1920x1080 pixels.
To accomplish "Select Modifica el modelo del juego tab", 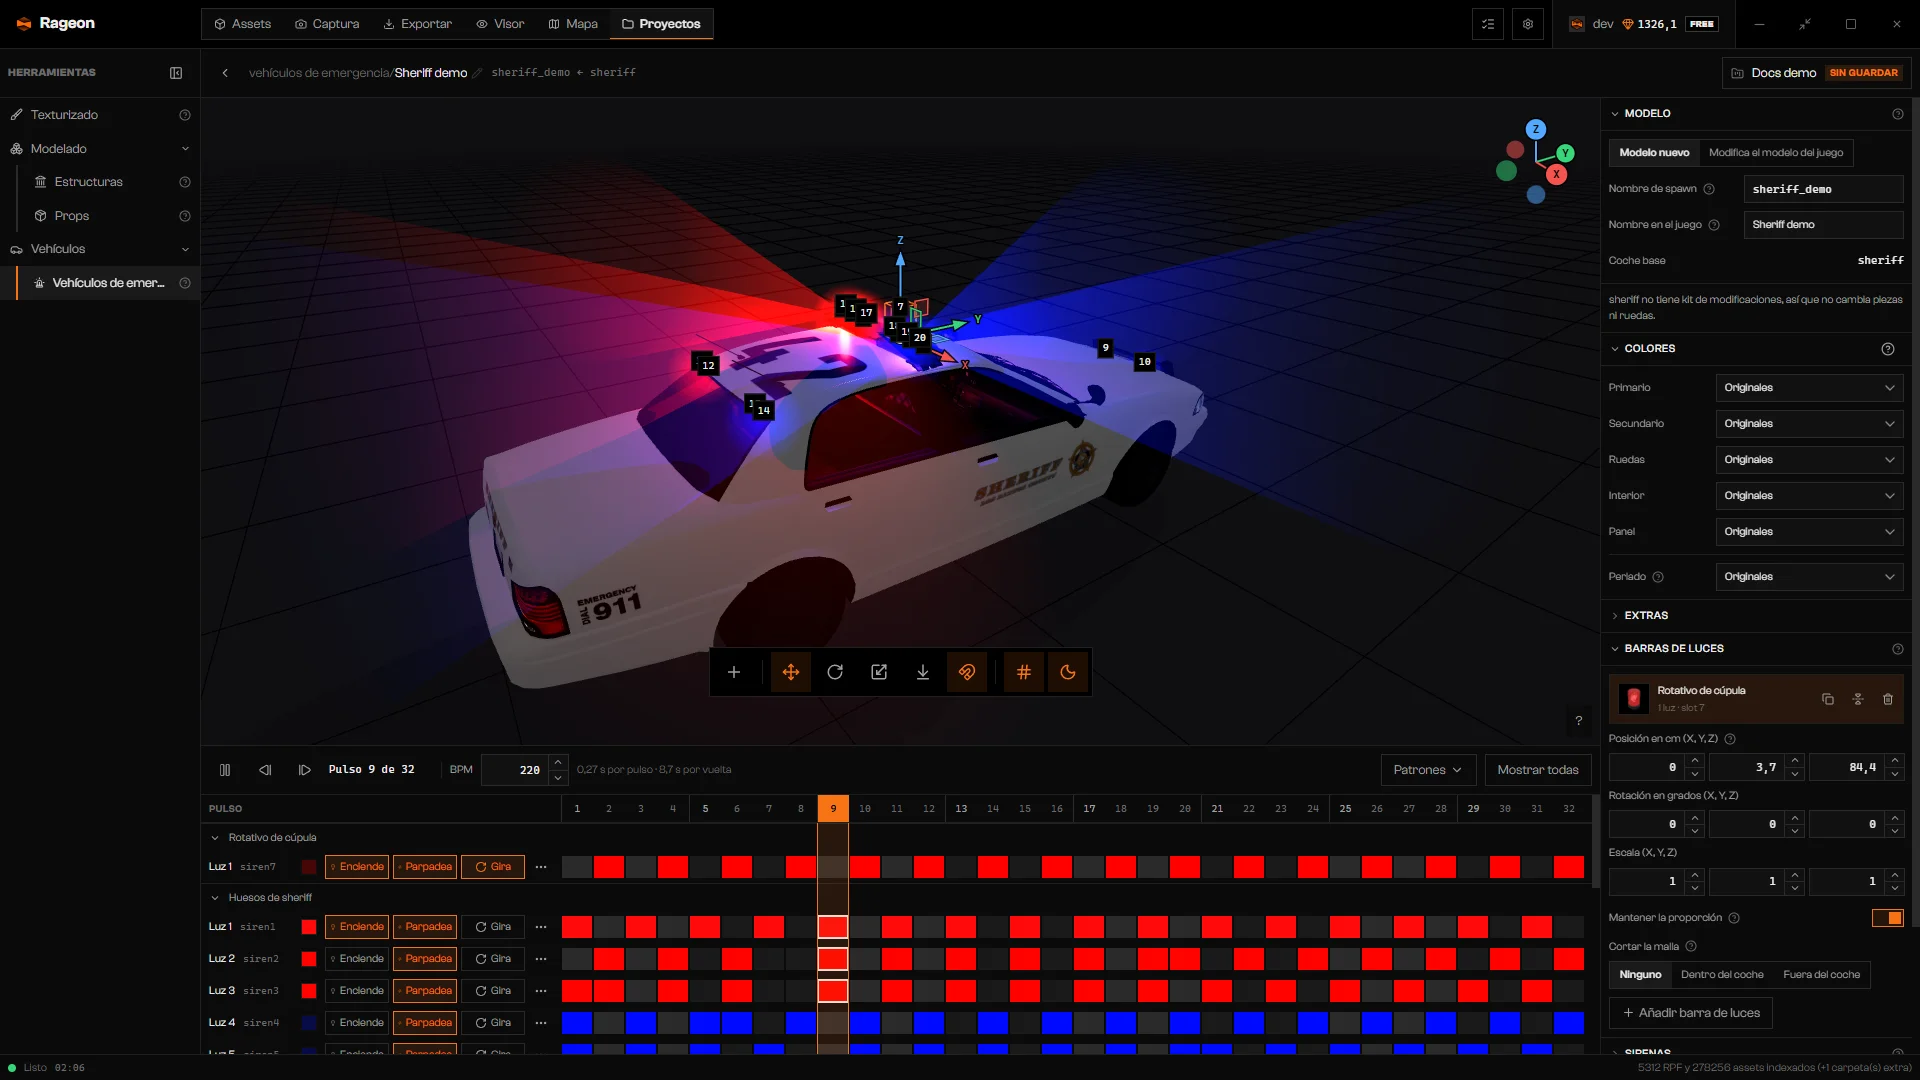I will (1776, 153).
